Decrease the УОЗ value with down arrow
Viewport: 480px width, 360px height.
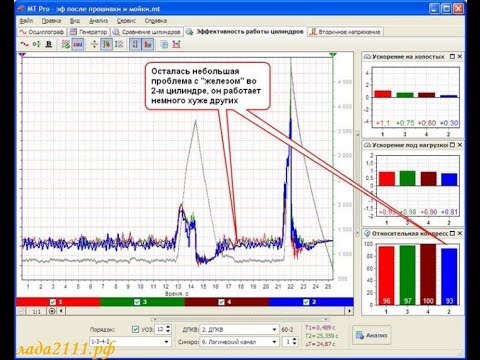click(168, 332)
